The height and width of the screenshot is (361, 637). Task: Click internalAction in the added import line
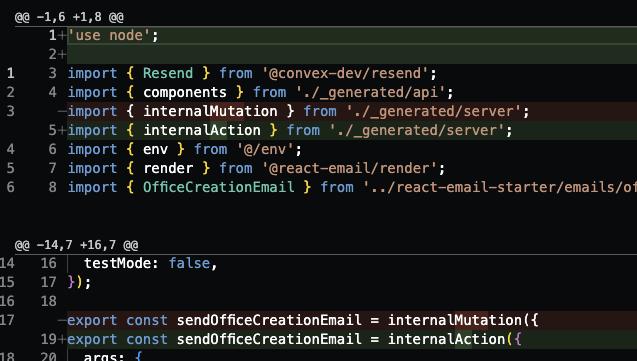pos(202,130)
